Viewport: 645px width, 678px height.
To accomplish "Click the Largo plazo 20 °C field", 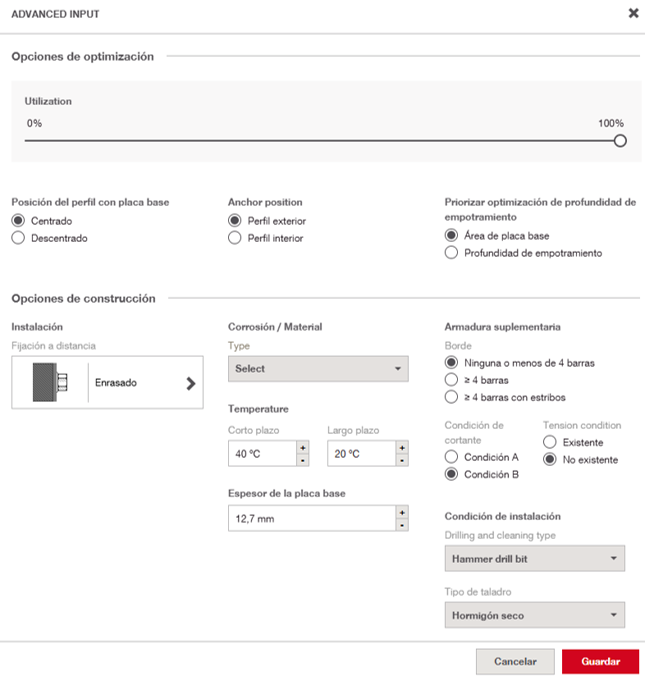I will (x=361, y=454).
